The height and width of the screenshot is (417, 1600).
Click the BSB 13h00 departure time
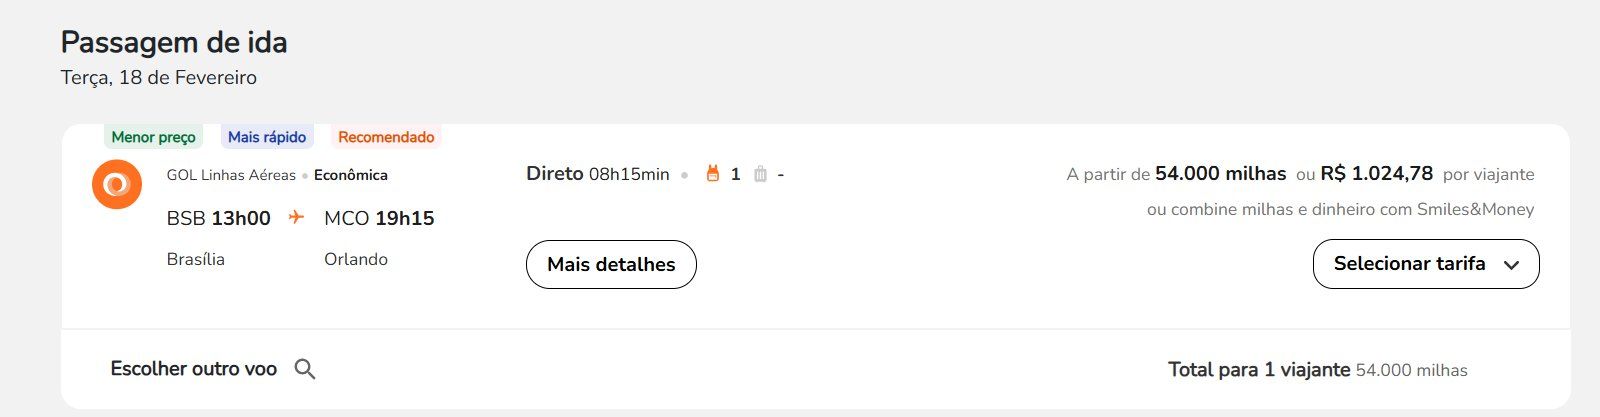point(219,218)
